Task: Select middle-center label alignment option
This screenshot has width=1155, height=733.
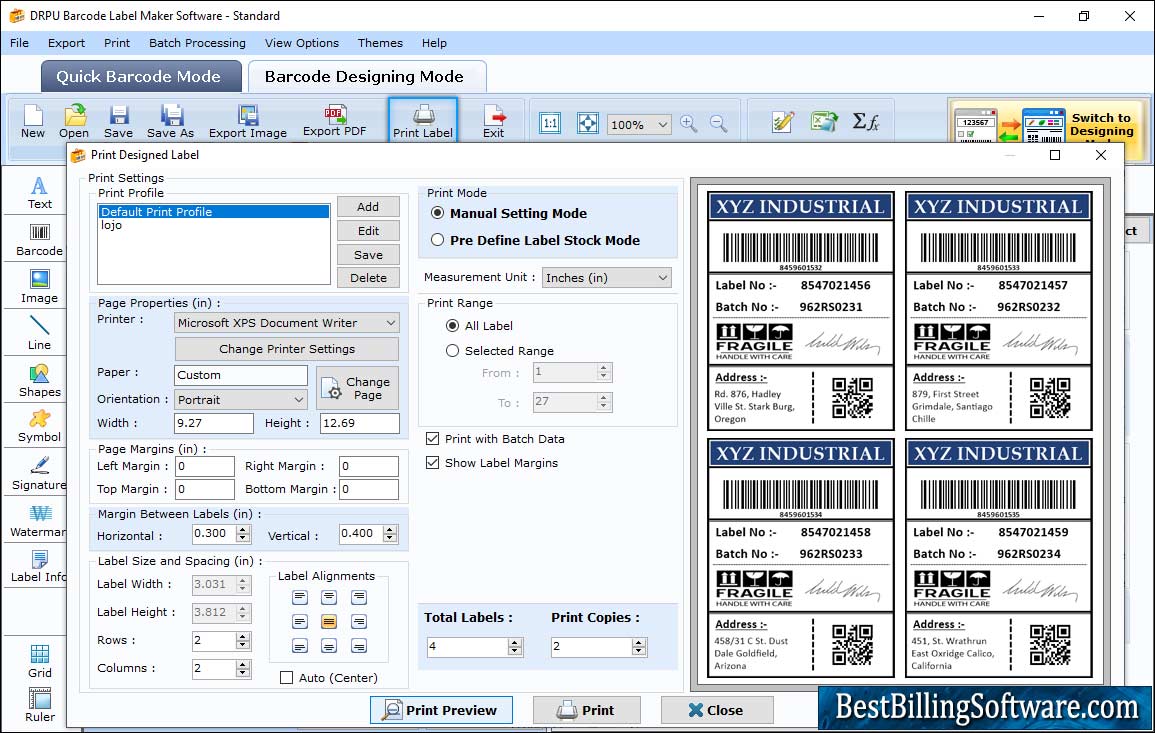Action: 329,622
